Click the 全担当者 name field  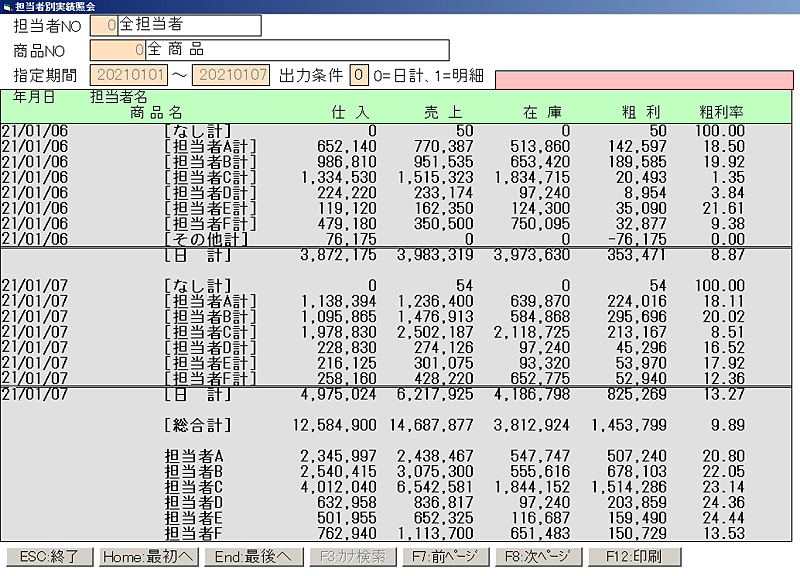(189, 25)
